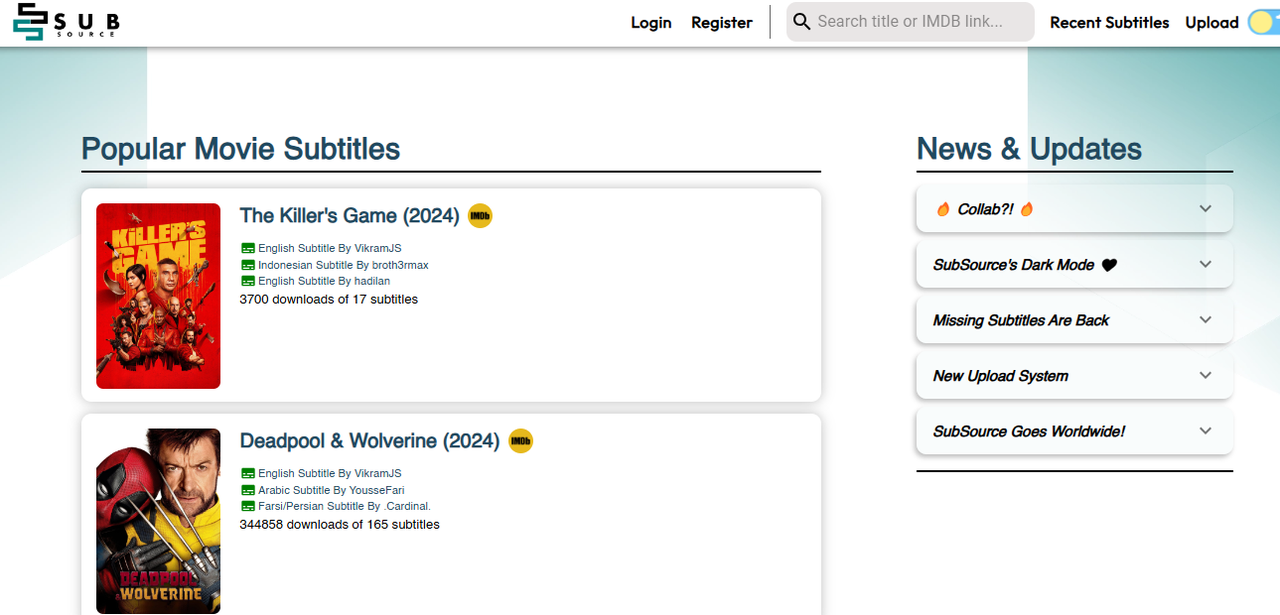This screenshot has width=1280, height=615.
Task: Open Indonesian Subtitle By broth3rmax
Action: (x=343, y=265)
